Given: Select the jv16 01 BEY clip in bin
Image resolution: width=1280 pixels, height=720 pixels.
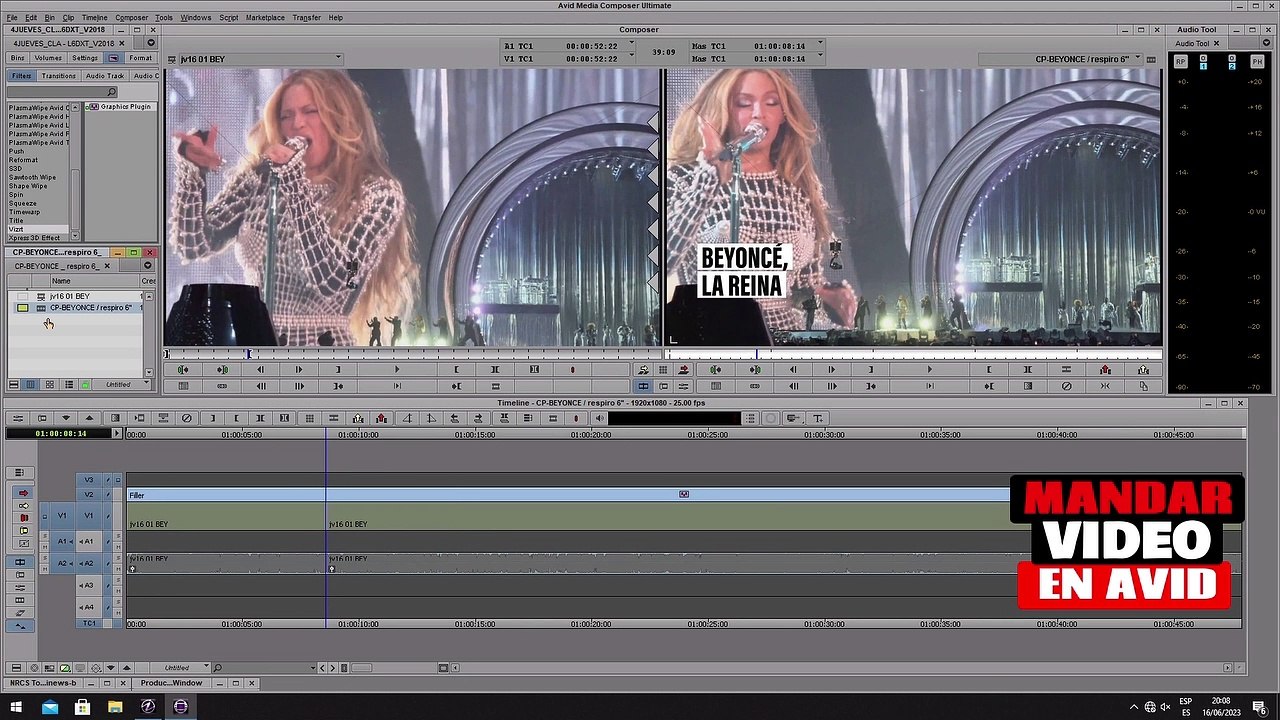Looking at the screenshot, I should coord(70,296).
